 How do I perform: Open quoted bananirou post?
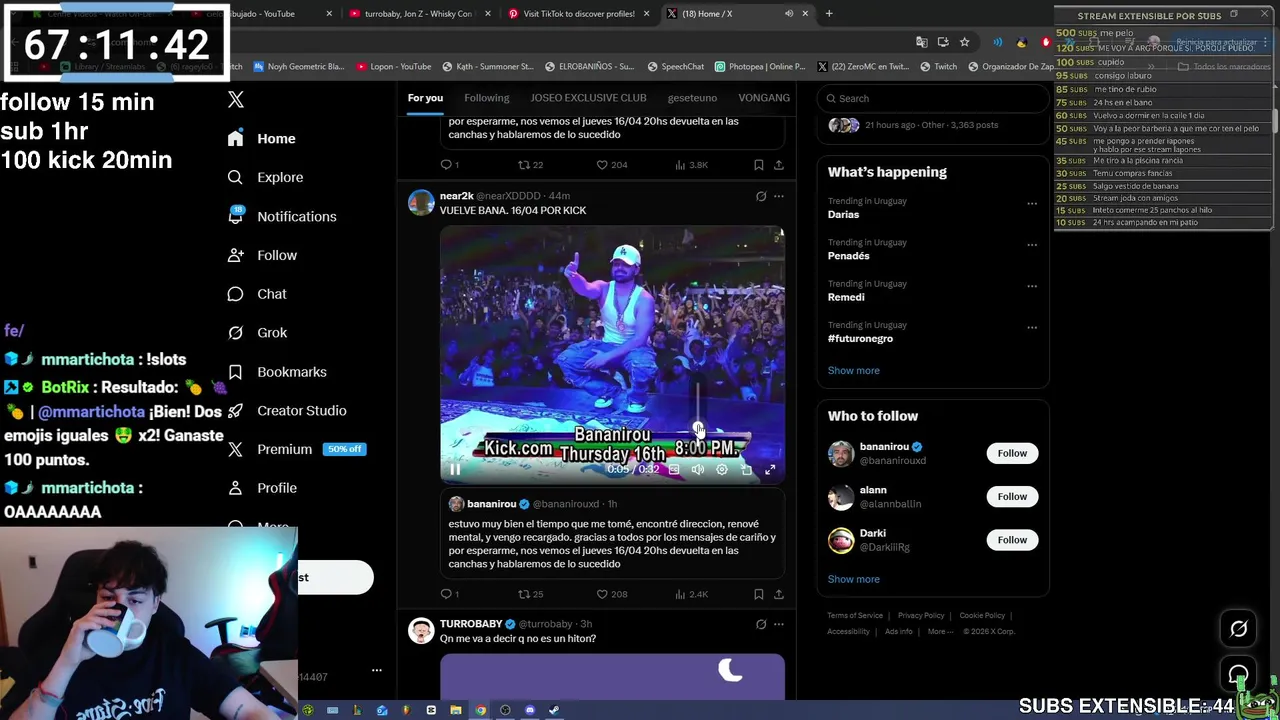(x=612, y=535)
